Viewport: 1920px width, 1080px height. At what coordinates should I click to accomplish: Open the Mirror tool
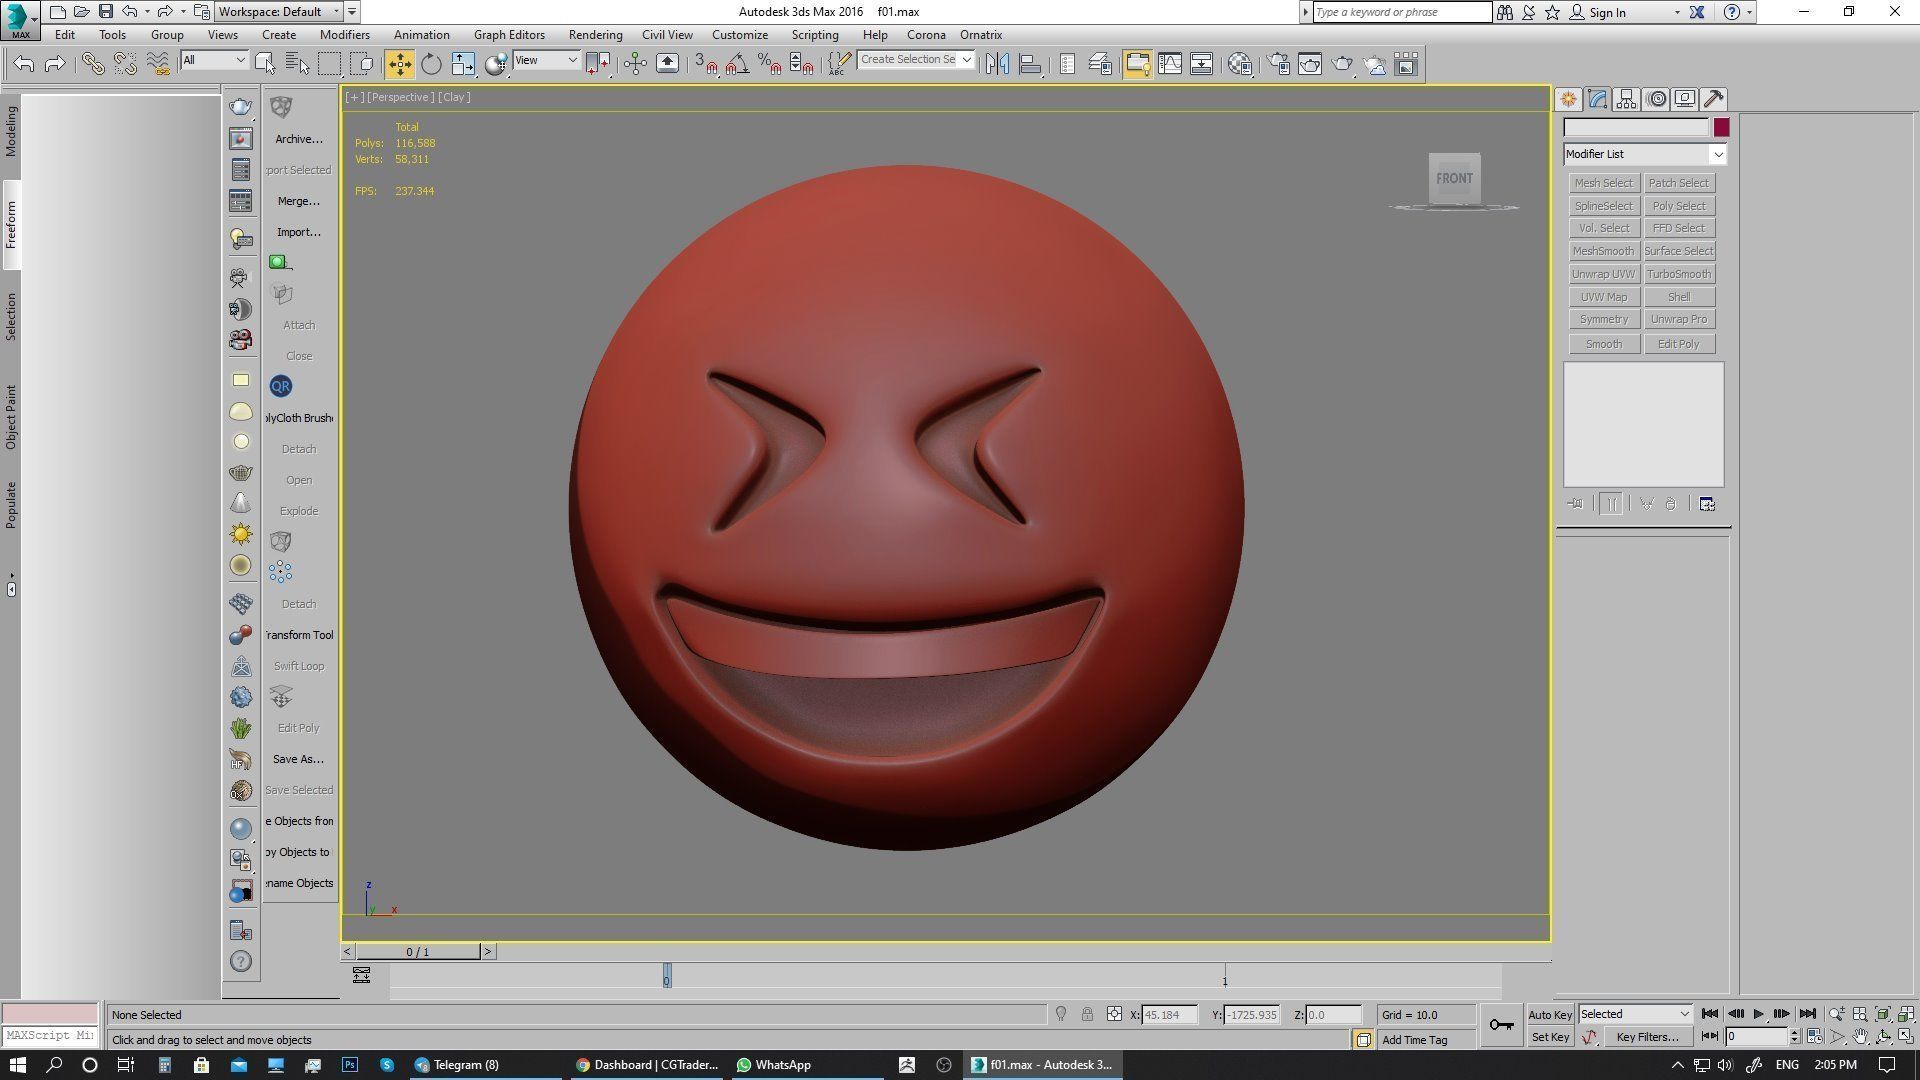click(997, 64)
